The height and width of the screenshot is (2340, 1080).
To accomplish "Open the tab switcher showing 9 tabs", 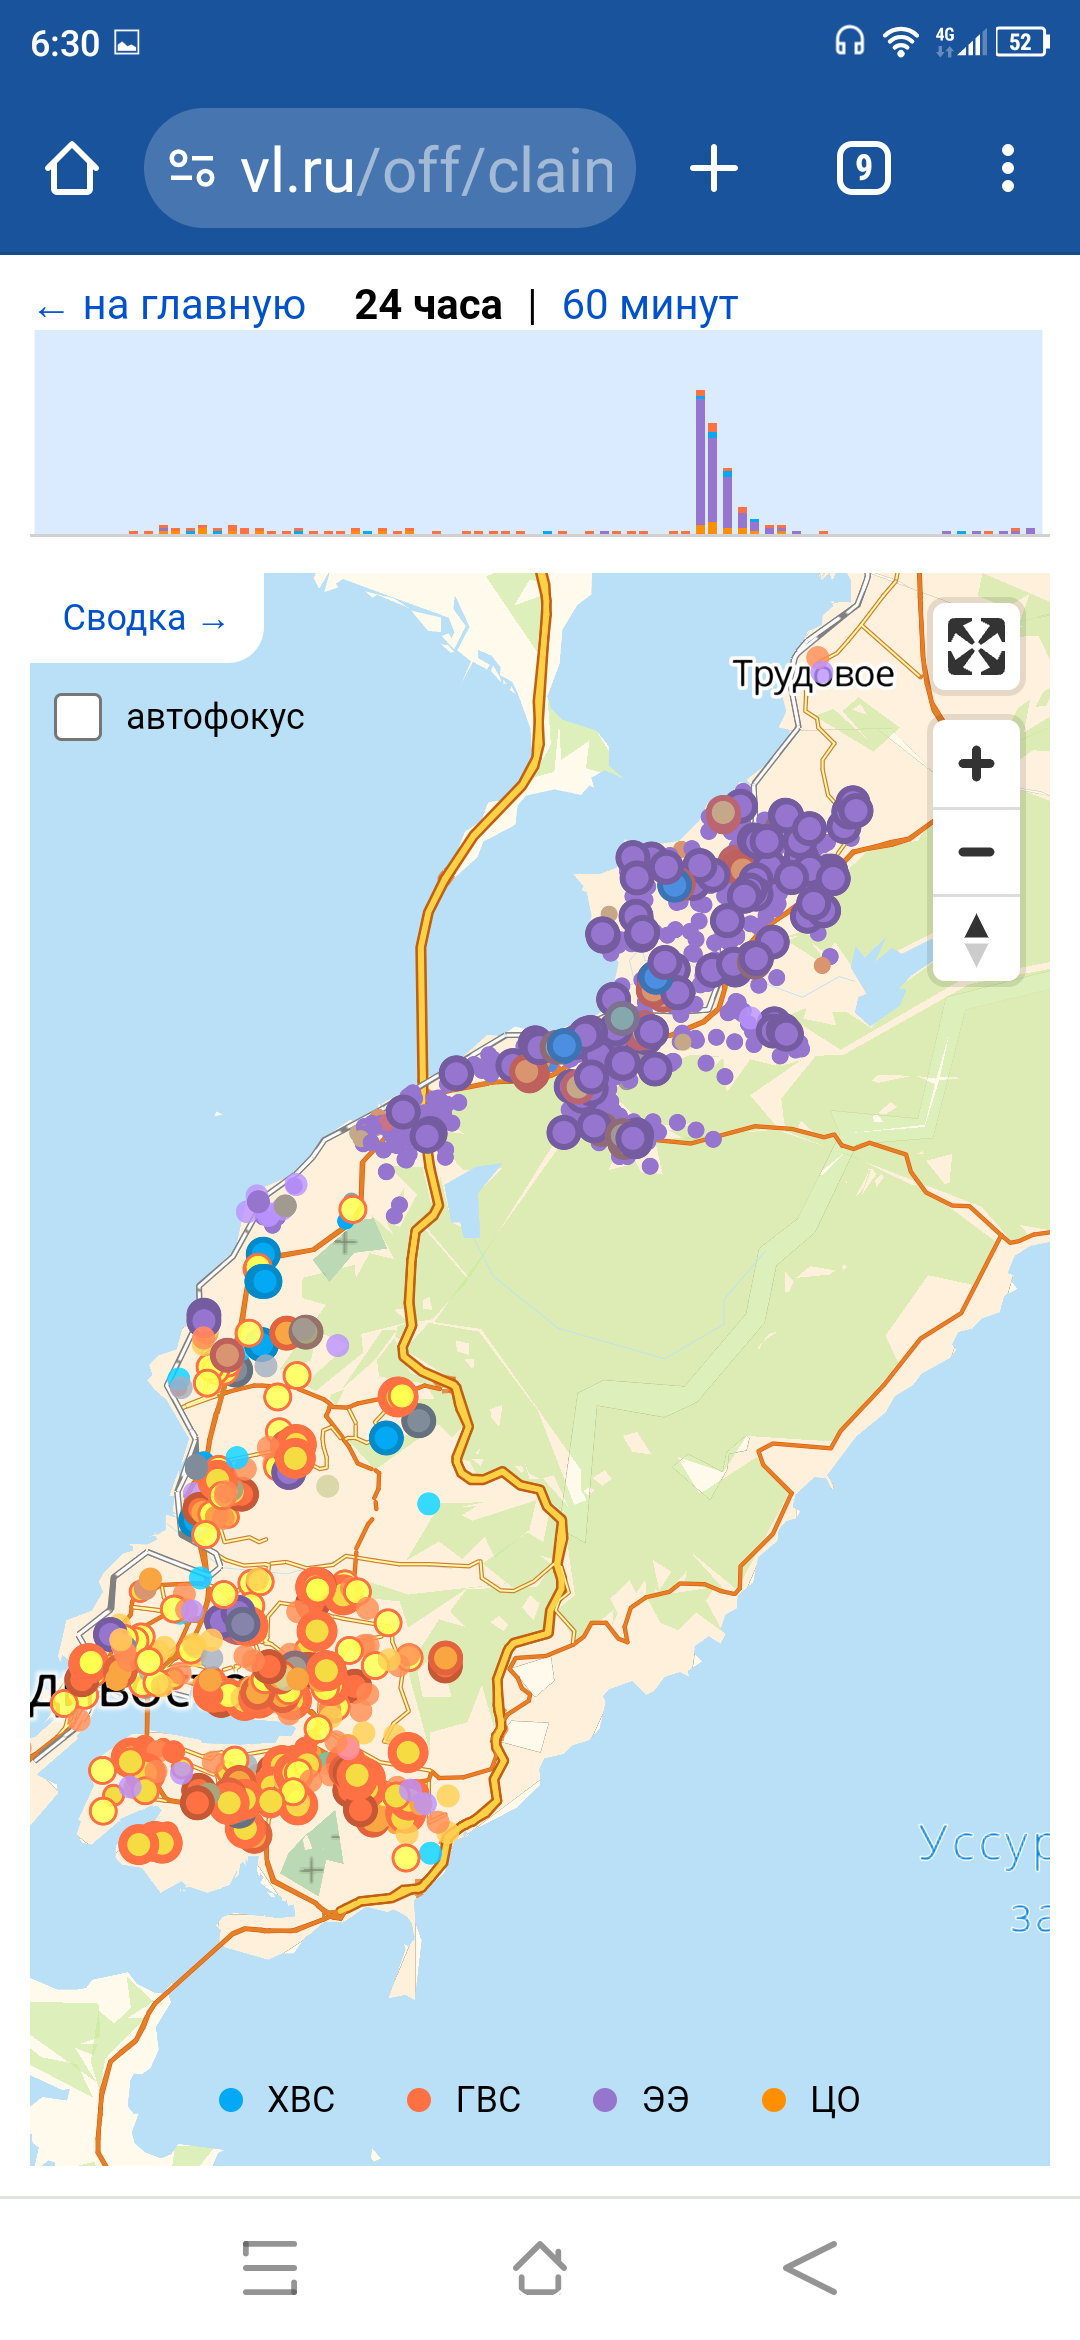I will (864, 168).
